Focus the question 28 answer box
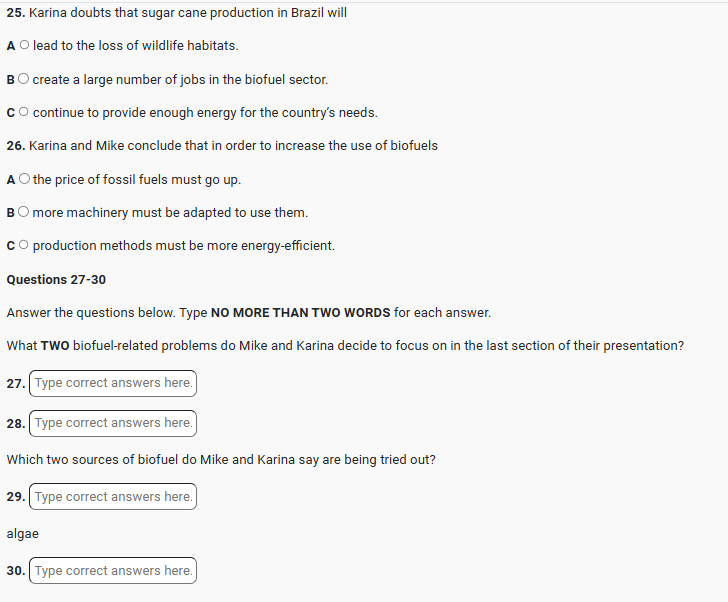The width and height of the screenshot is (728, 602). click(113, 423)
